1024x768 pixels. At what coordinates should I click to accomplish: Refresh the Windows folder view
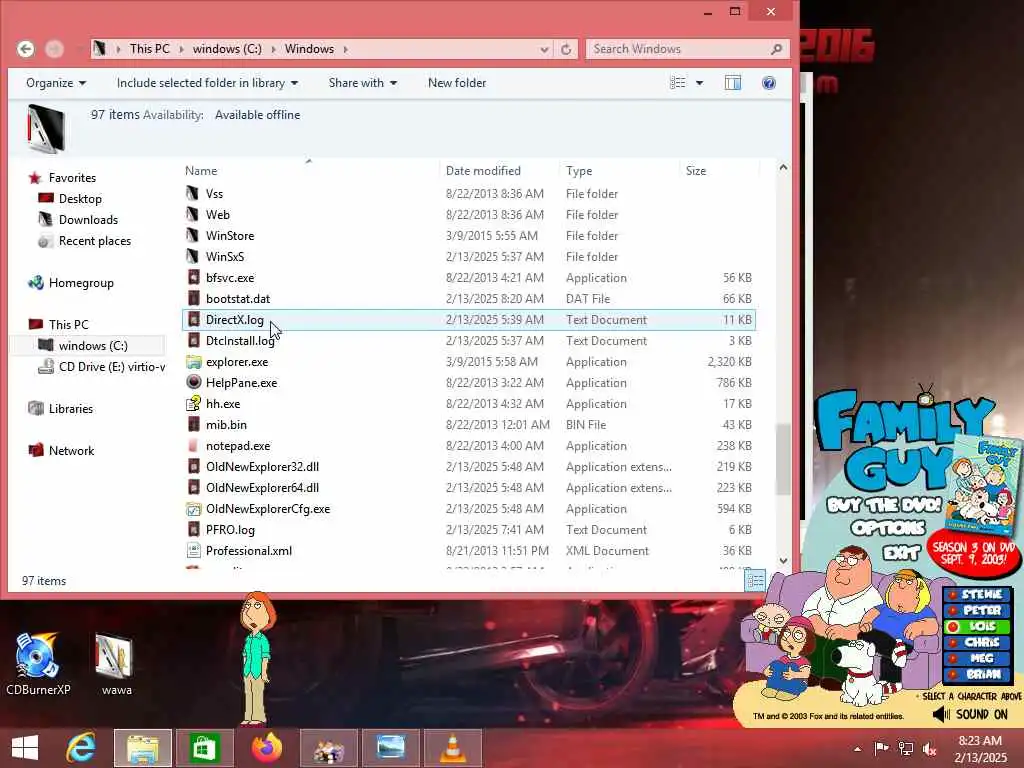(566, 49)
